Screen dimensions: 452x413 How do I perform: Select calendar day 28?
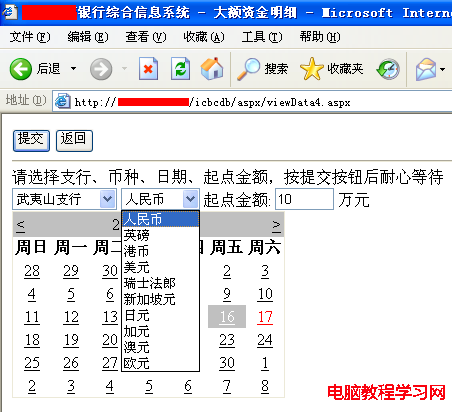pos(32,271)
